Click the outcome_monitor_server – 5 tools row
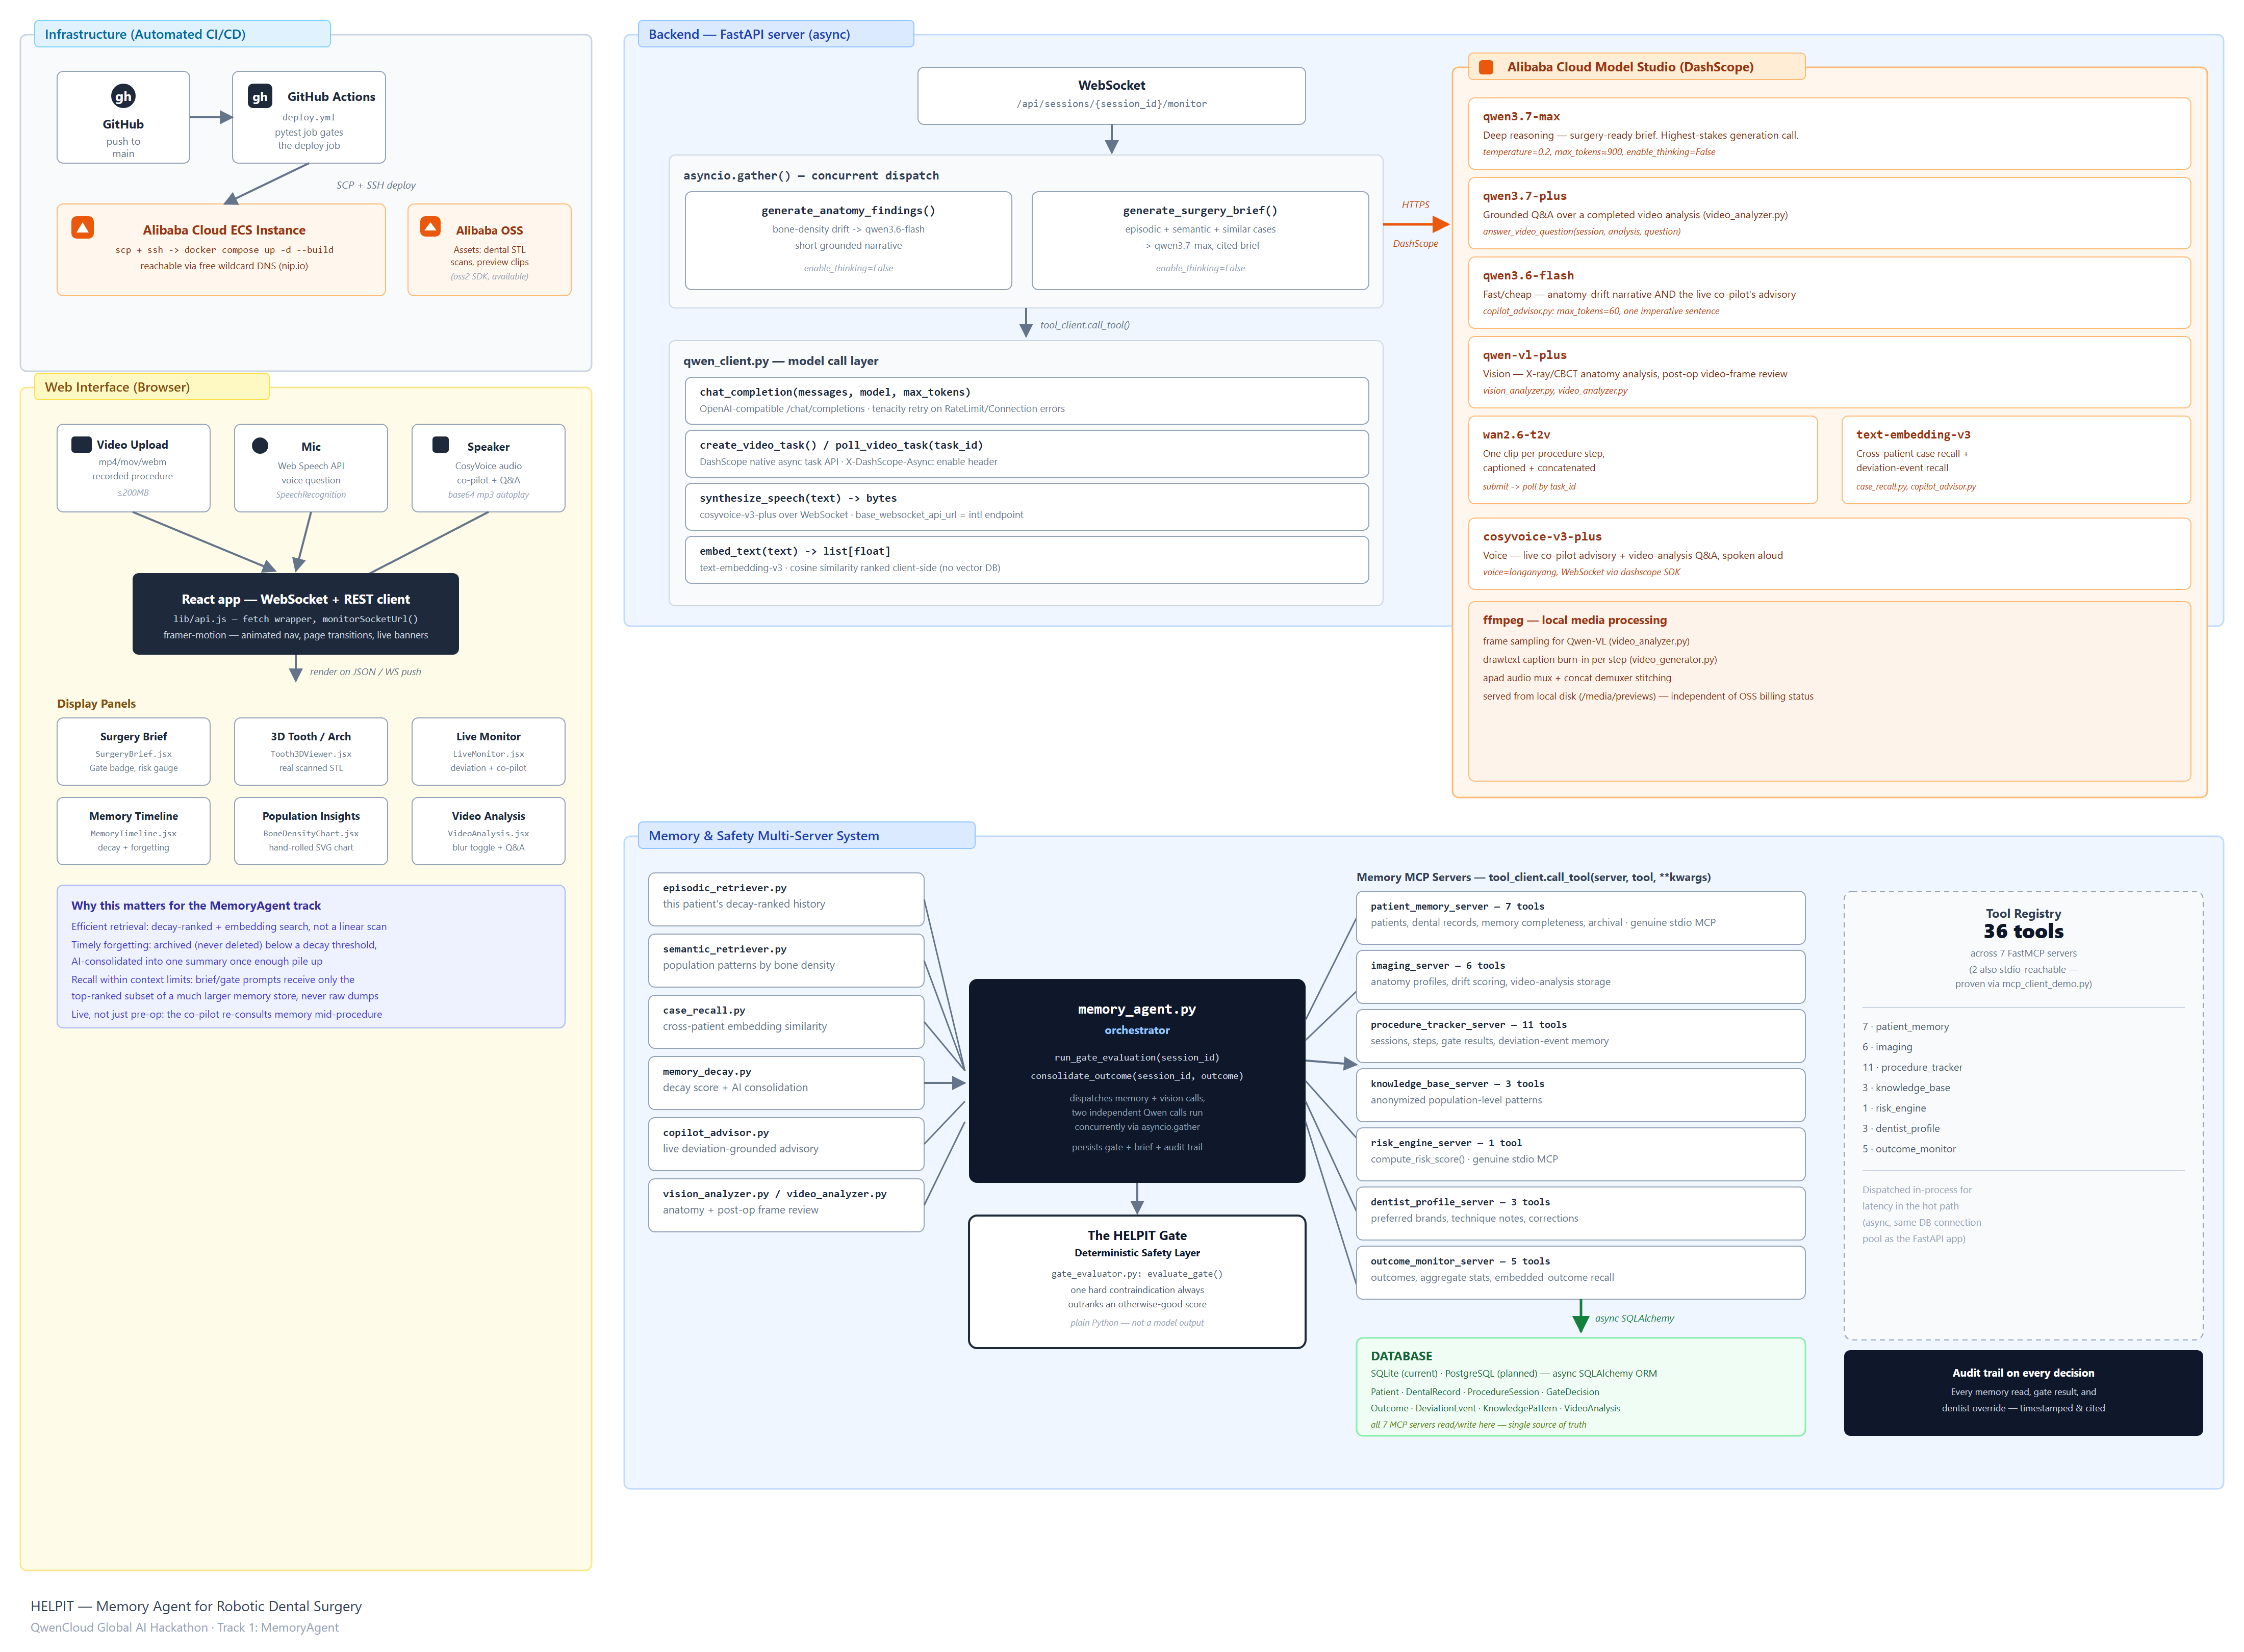Image resolution: width=2244 pixels, height=1652 pixels. [1580, 1272]
